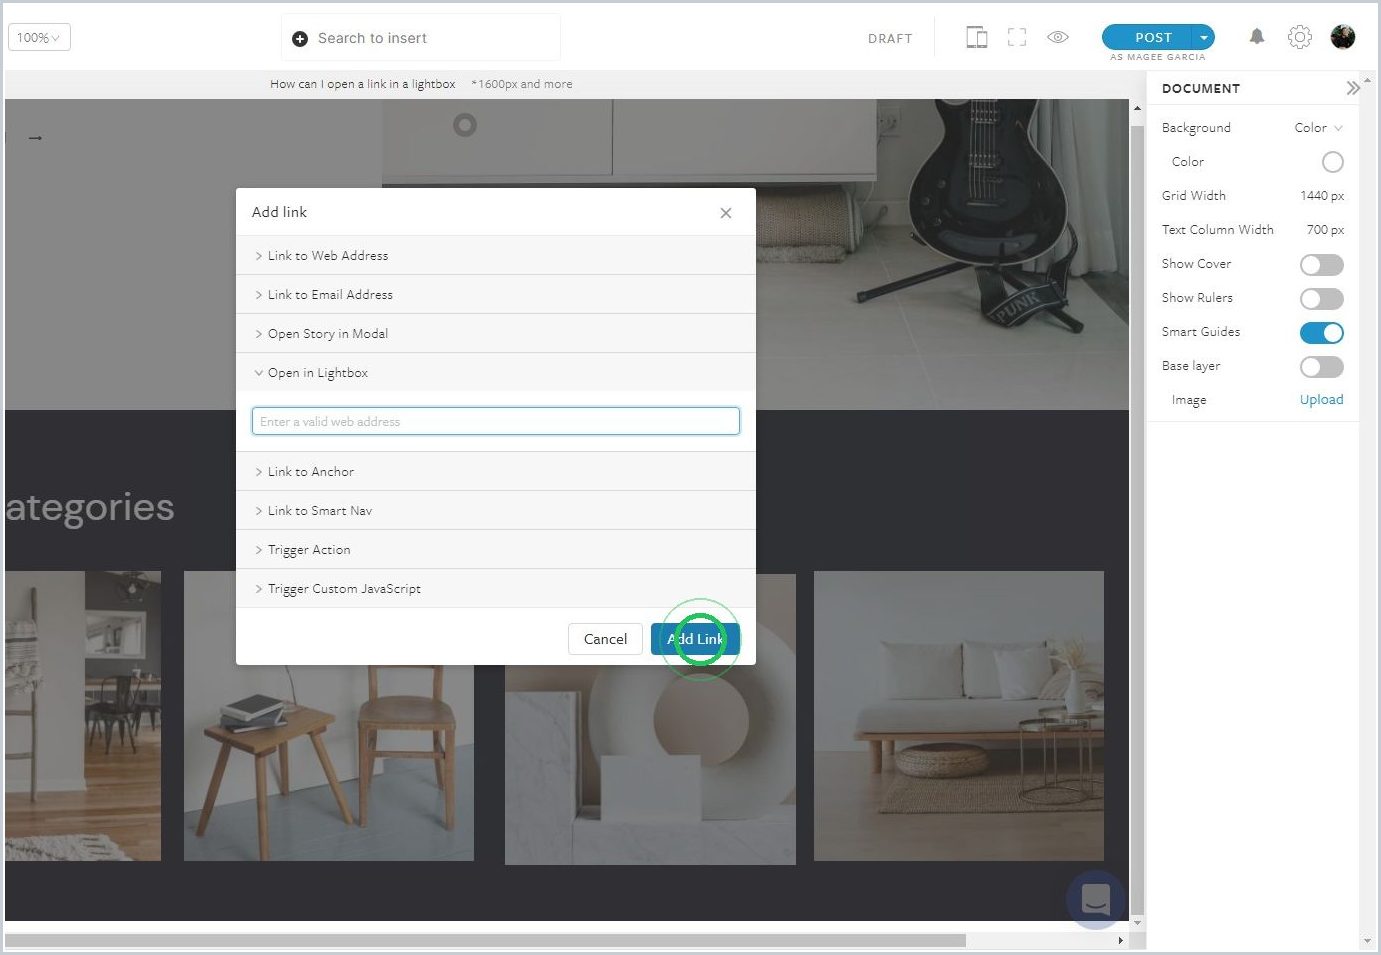Close the Add link dialog
Viewport: 1381px width, 955px height.
(x=726, y=213)
